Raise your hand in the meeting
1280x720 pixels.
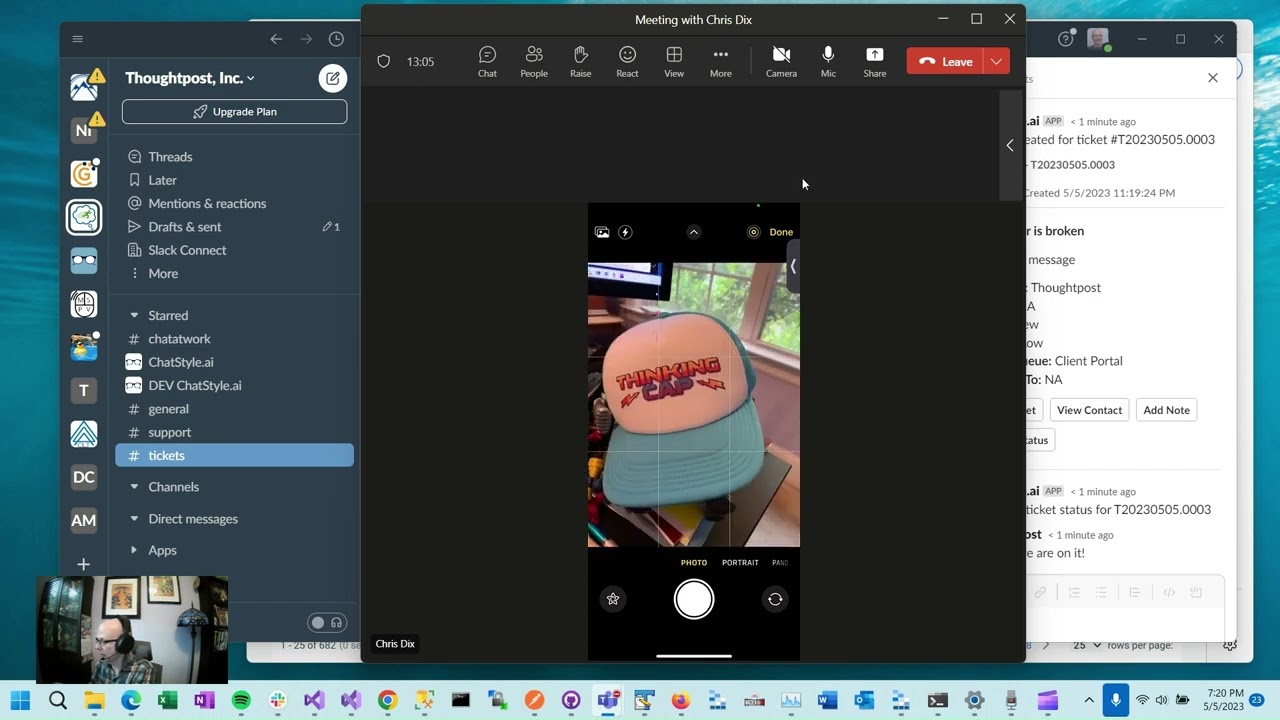pyautogui.click(x=580, y=62)
